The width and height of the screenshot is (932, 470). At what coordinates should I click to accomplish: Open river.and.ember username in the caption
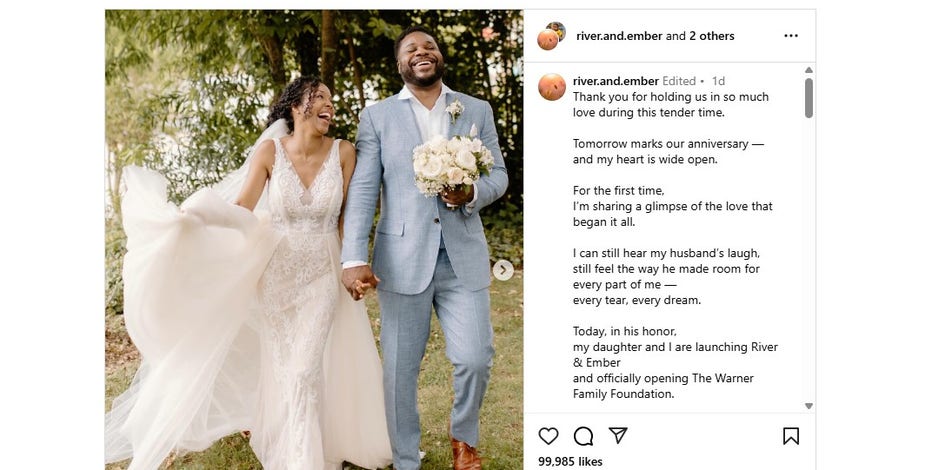pyautogui.click(x=616, y=81)
